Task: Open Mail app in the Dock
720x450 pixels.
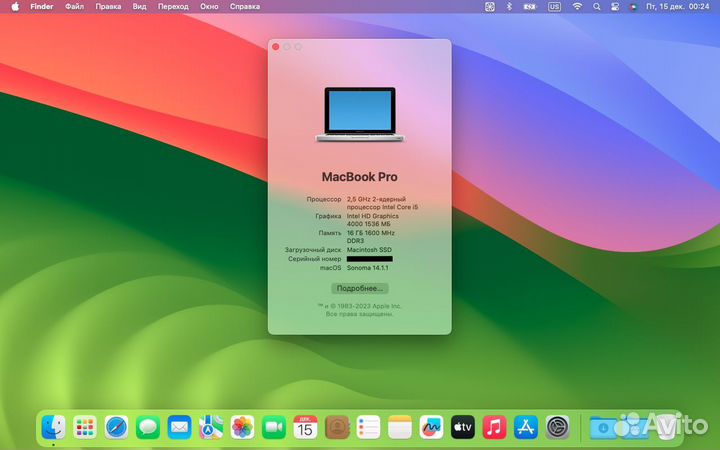Action: [180, 428]
